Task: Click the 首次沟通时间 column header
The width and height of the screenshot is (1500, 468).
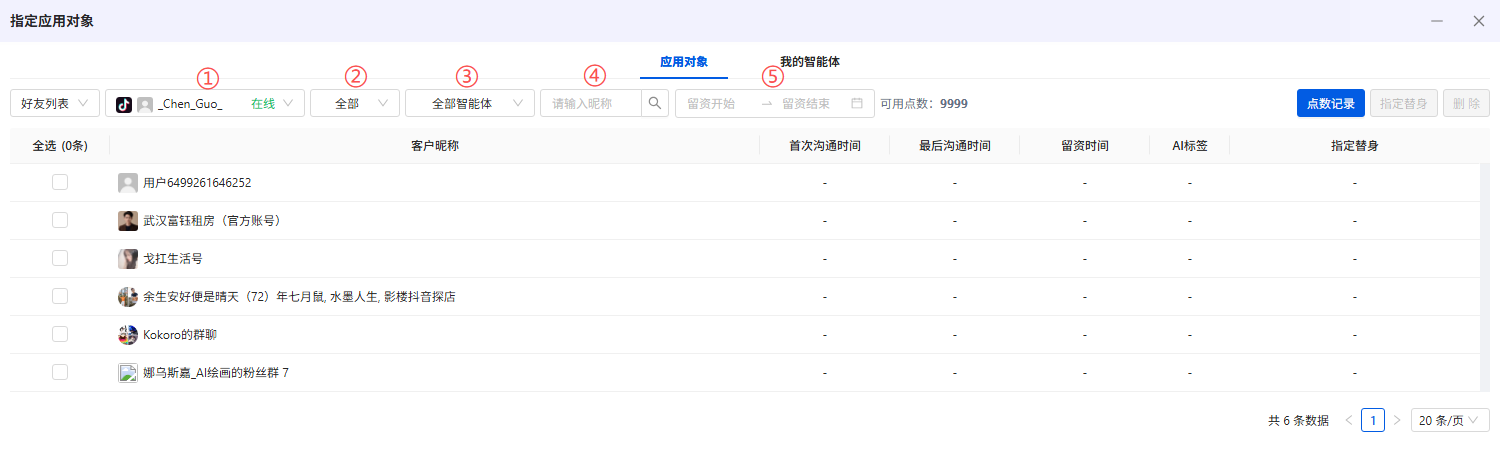Action: pos(825,146)
